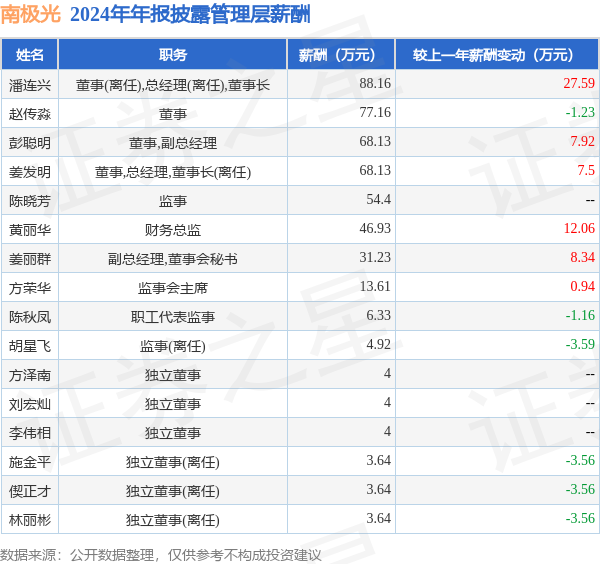Click the 职务 column header
Image resolution: width=600 pixels, height=564 pixels.
coord(173,55)
